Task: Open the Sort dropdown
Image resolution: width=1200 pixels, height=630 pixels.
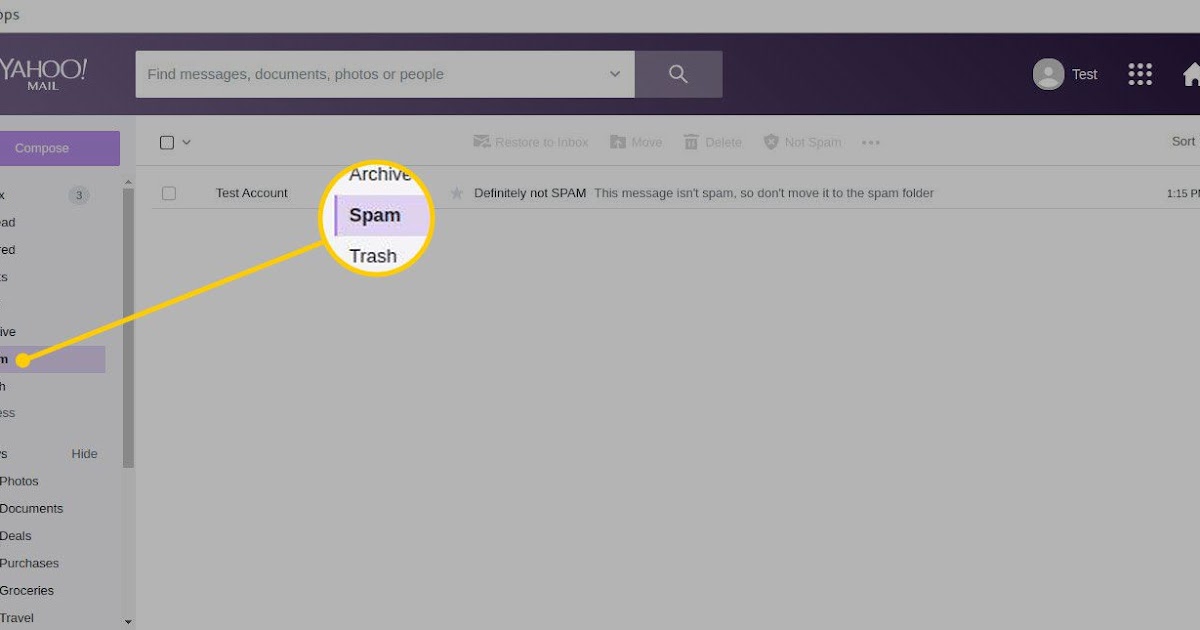Action: click(1185, 142)
